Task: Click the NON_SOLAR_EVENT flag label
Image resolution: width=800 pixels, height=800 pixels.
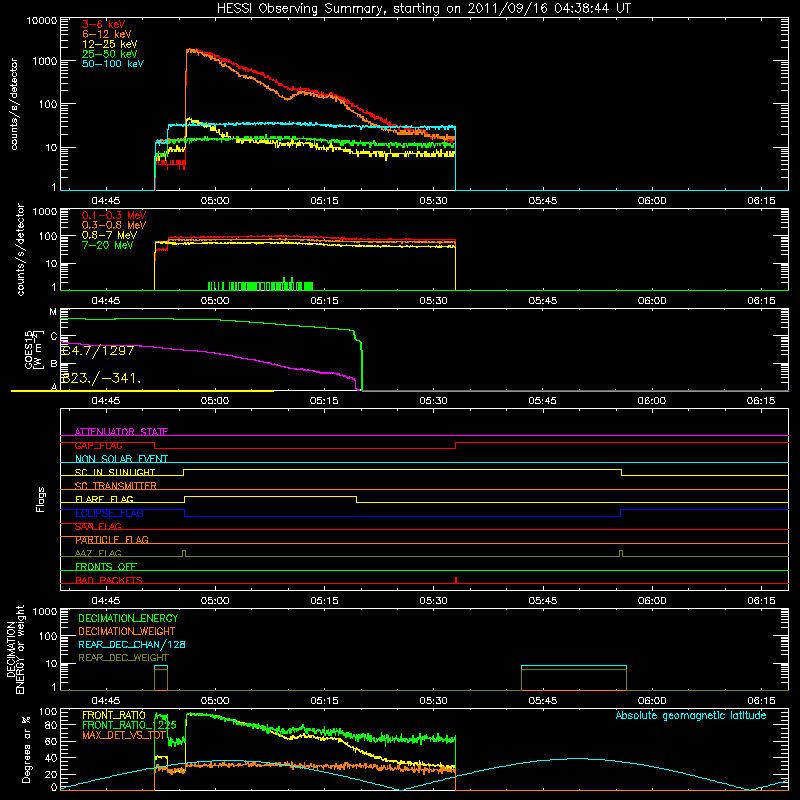Action: (121, 459)
